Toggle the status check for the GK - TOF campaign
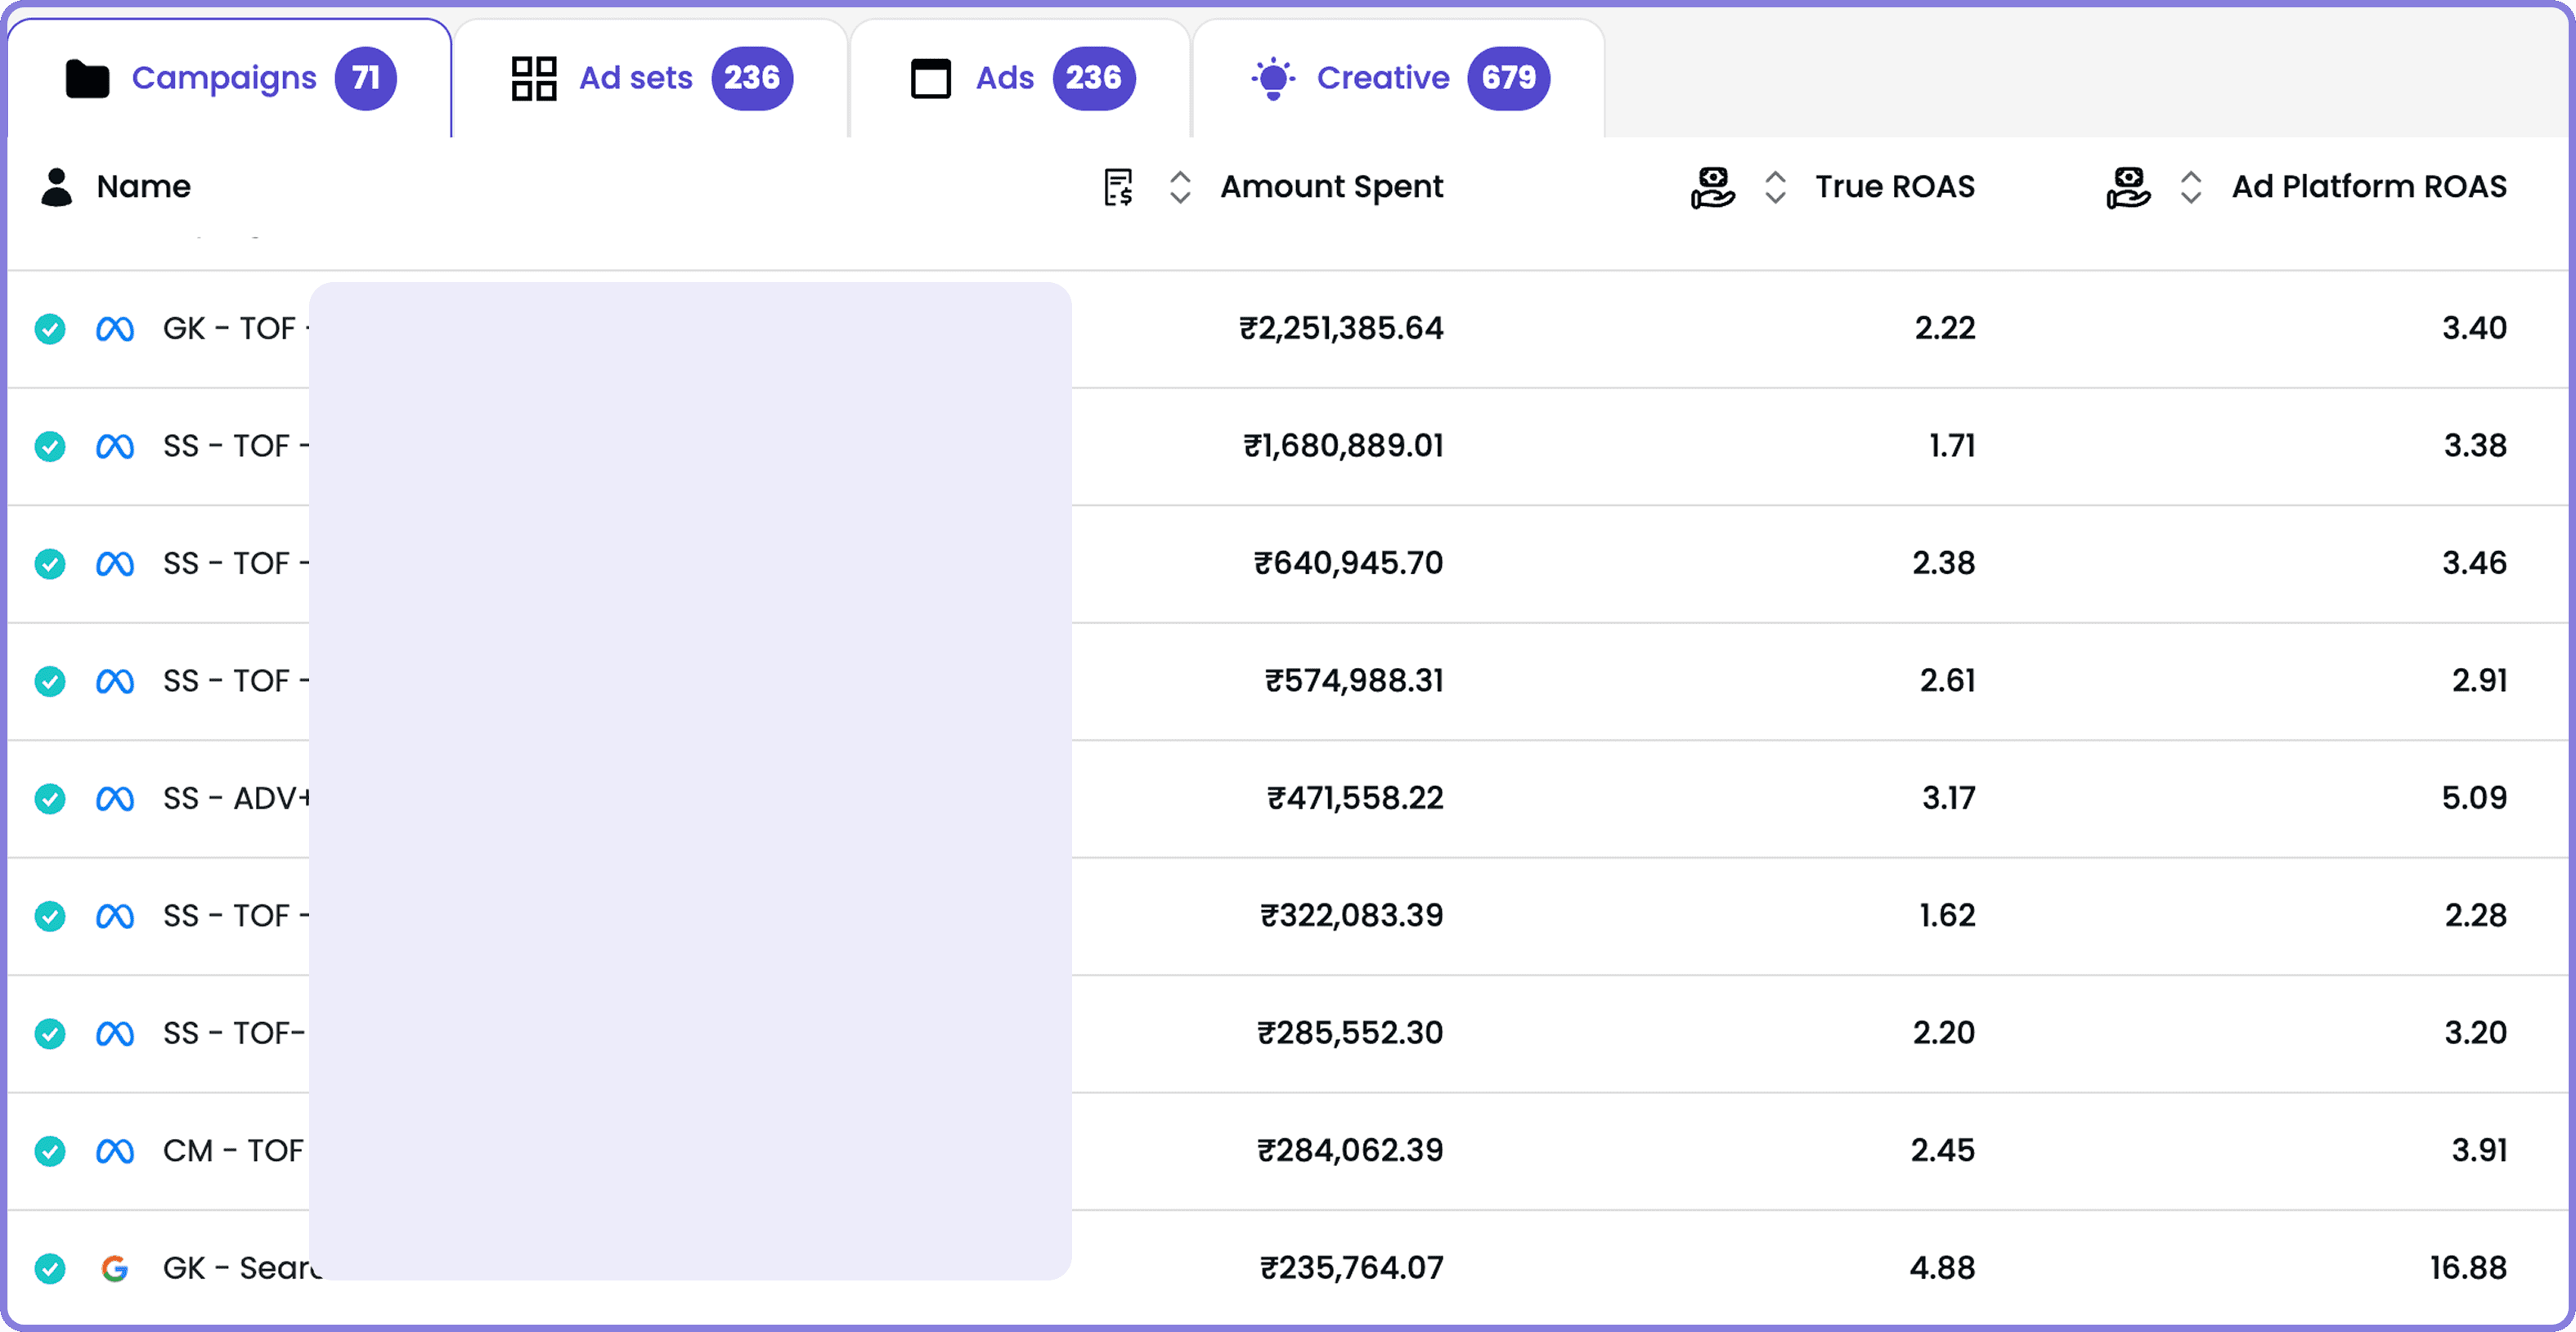 point(50,329)
